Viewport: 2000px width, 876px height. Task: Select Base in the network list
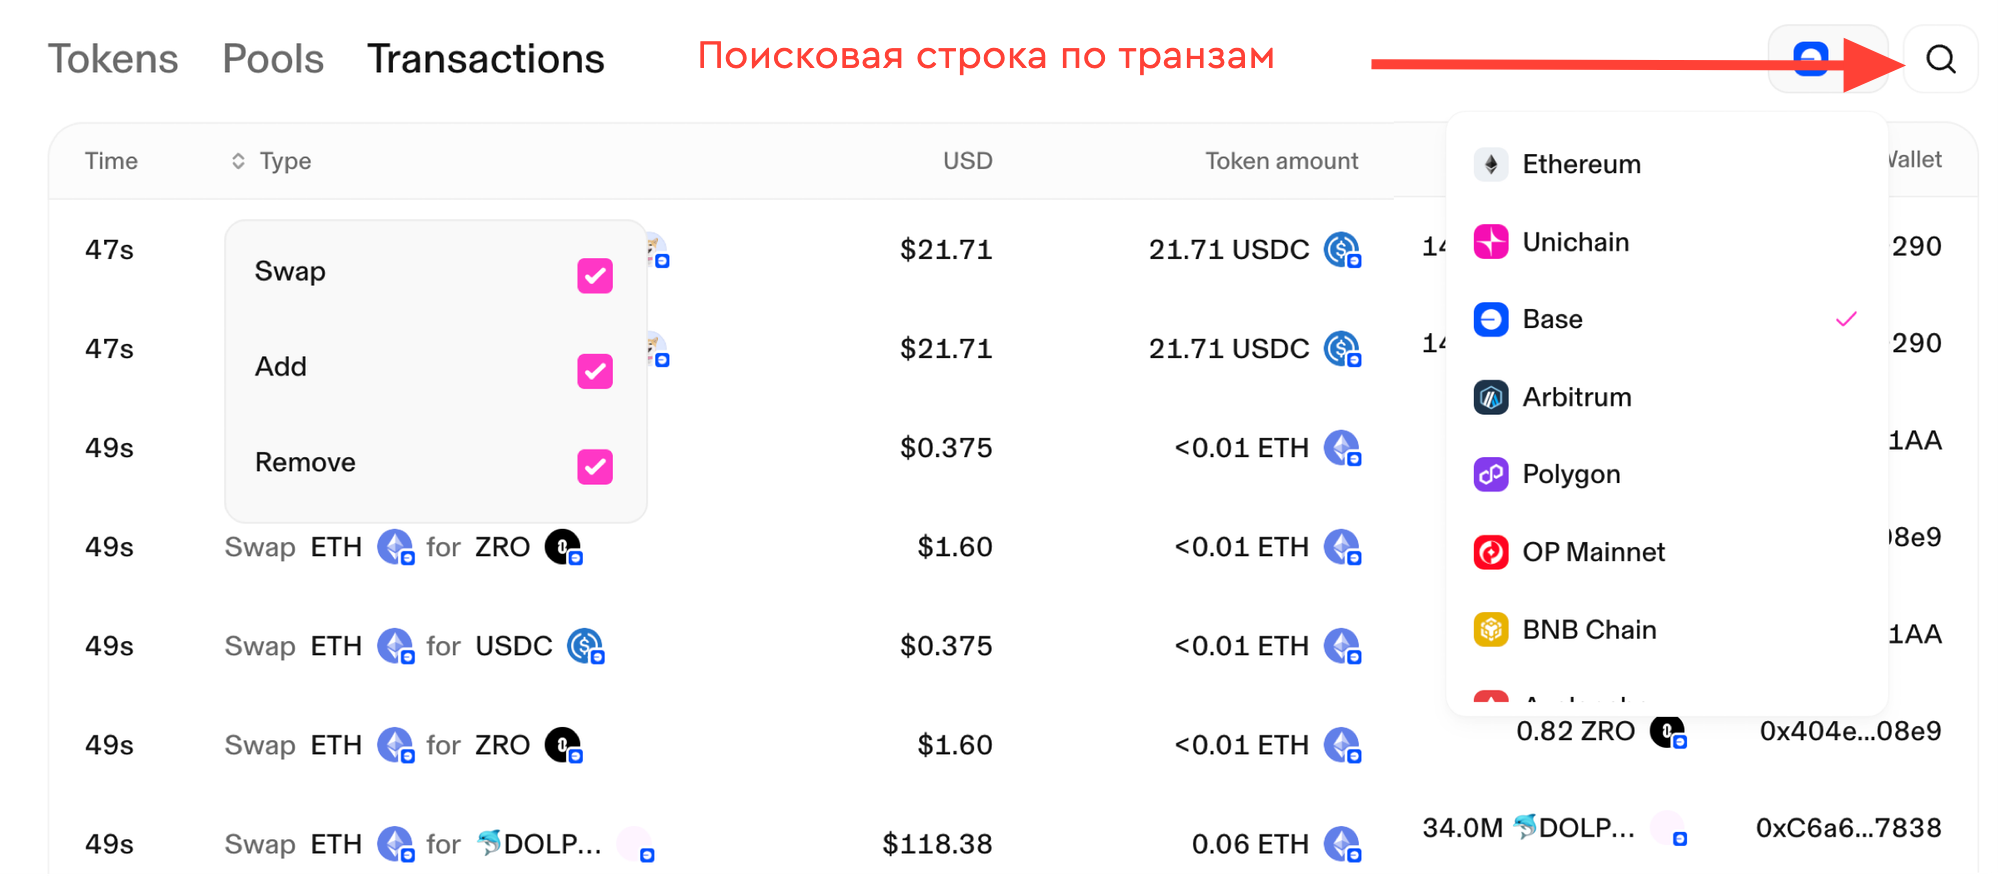tap(1666, 319)
